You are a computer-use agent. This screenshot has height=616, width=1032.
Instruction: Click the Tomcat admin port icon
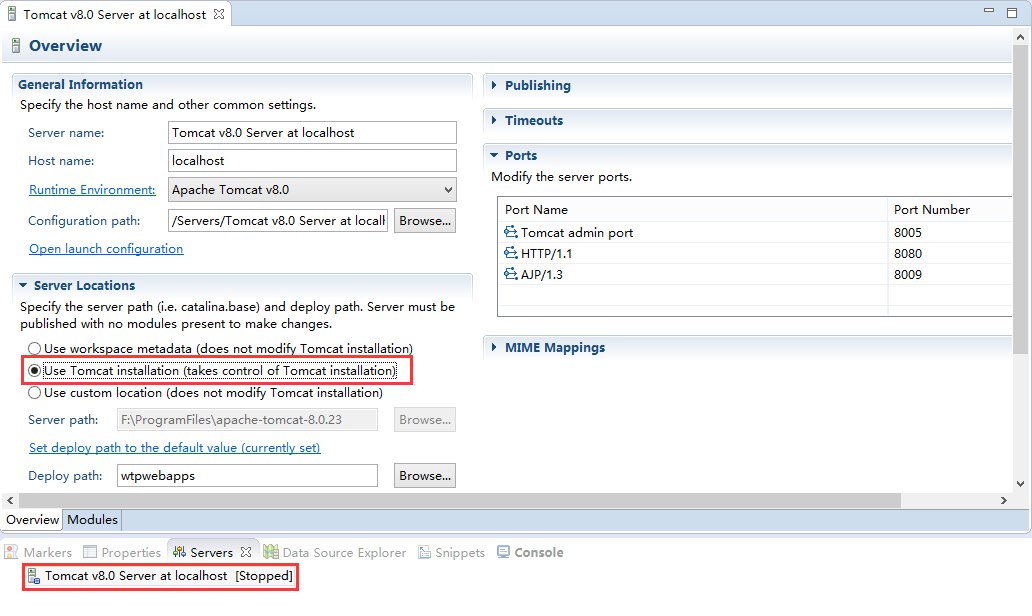click(511, 232)
